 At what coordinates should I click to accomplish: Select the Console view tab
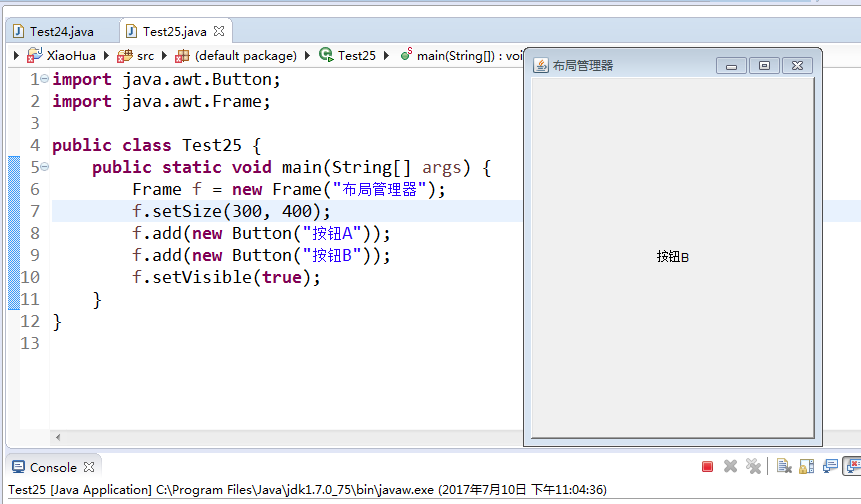point(53,467)
